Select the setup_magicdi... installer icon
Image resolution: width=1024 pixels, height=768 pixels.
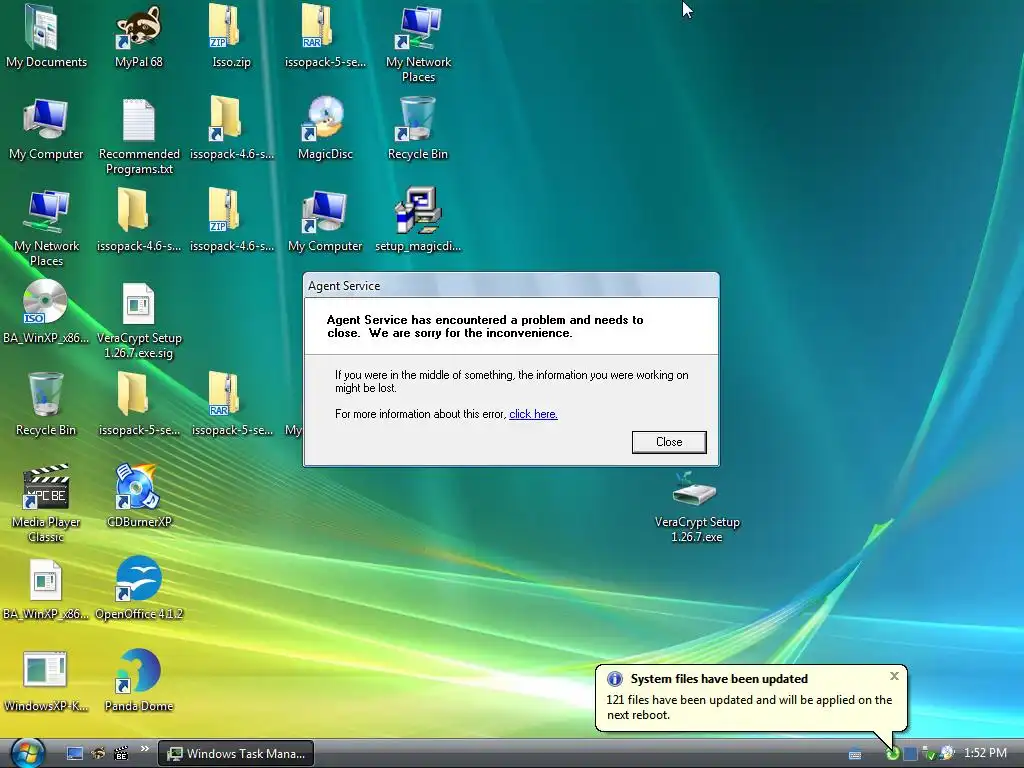coord(418,220)
